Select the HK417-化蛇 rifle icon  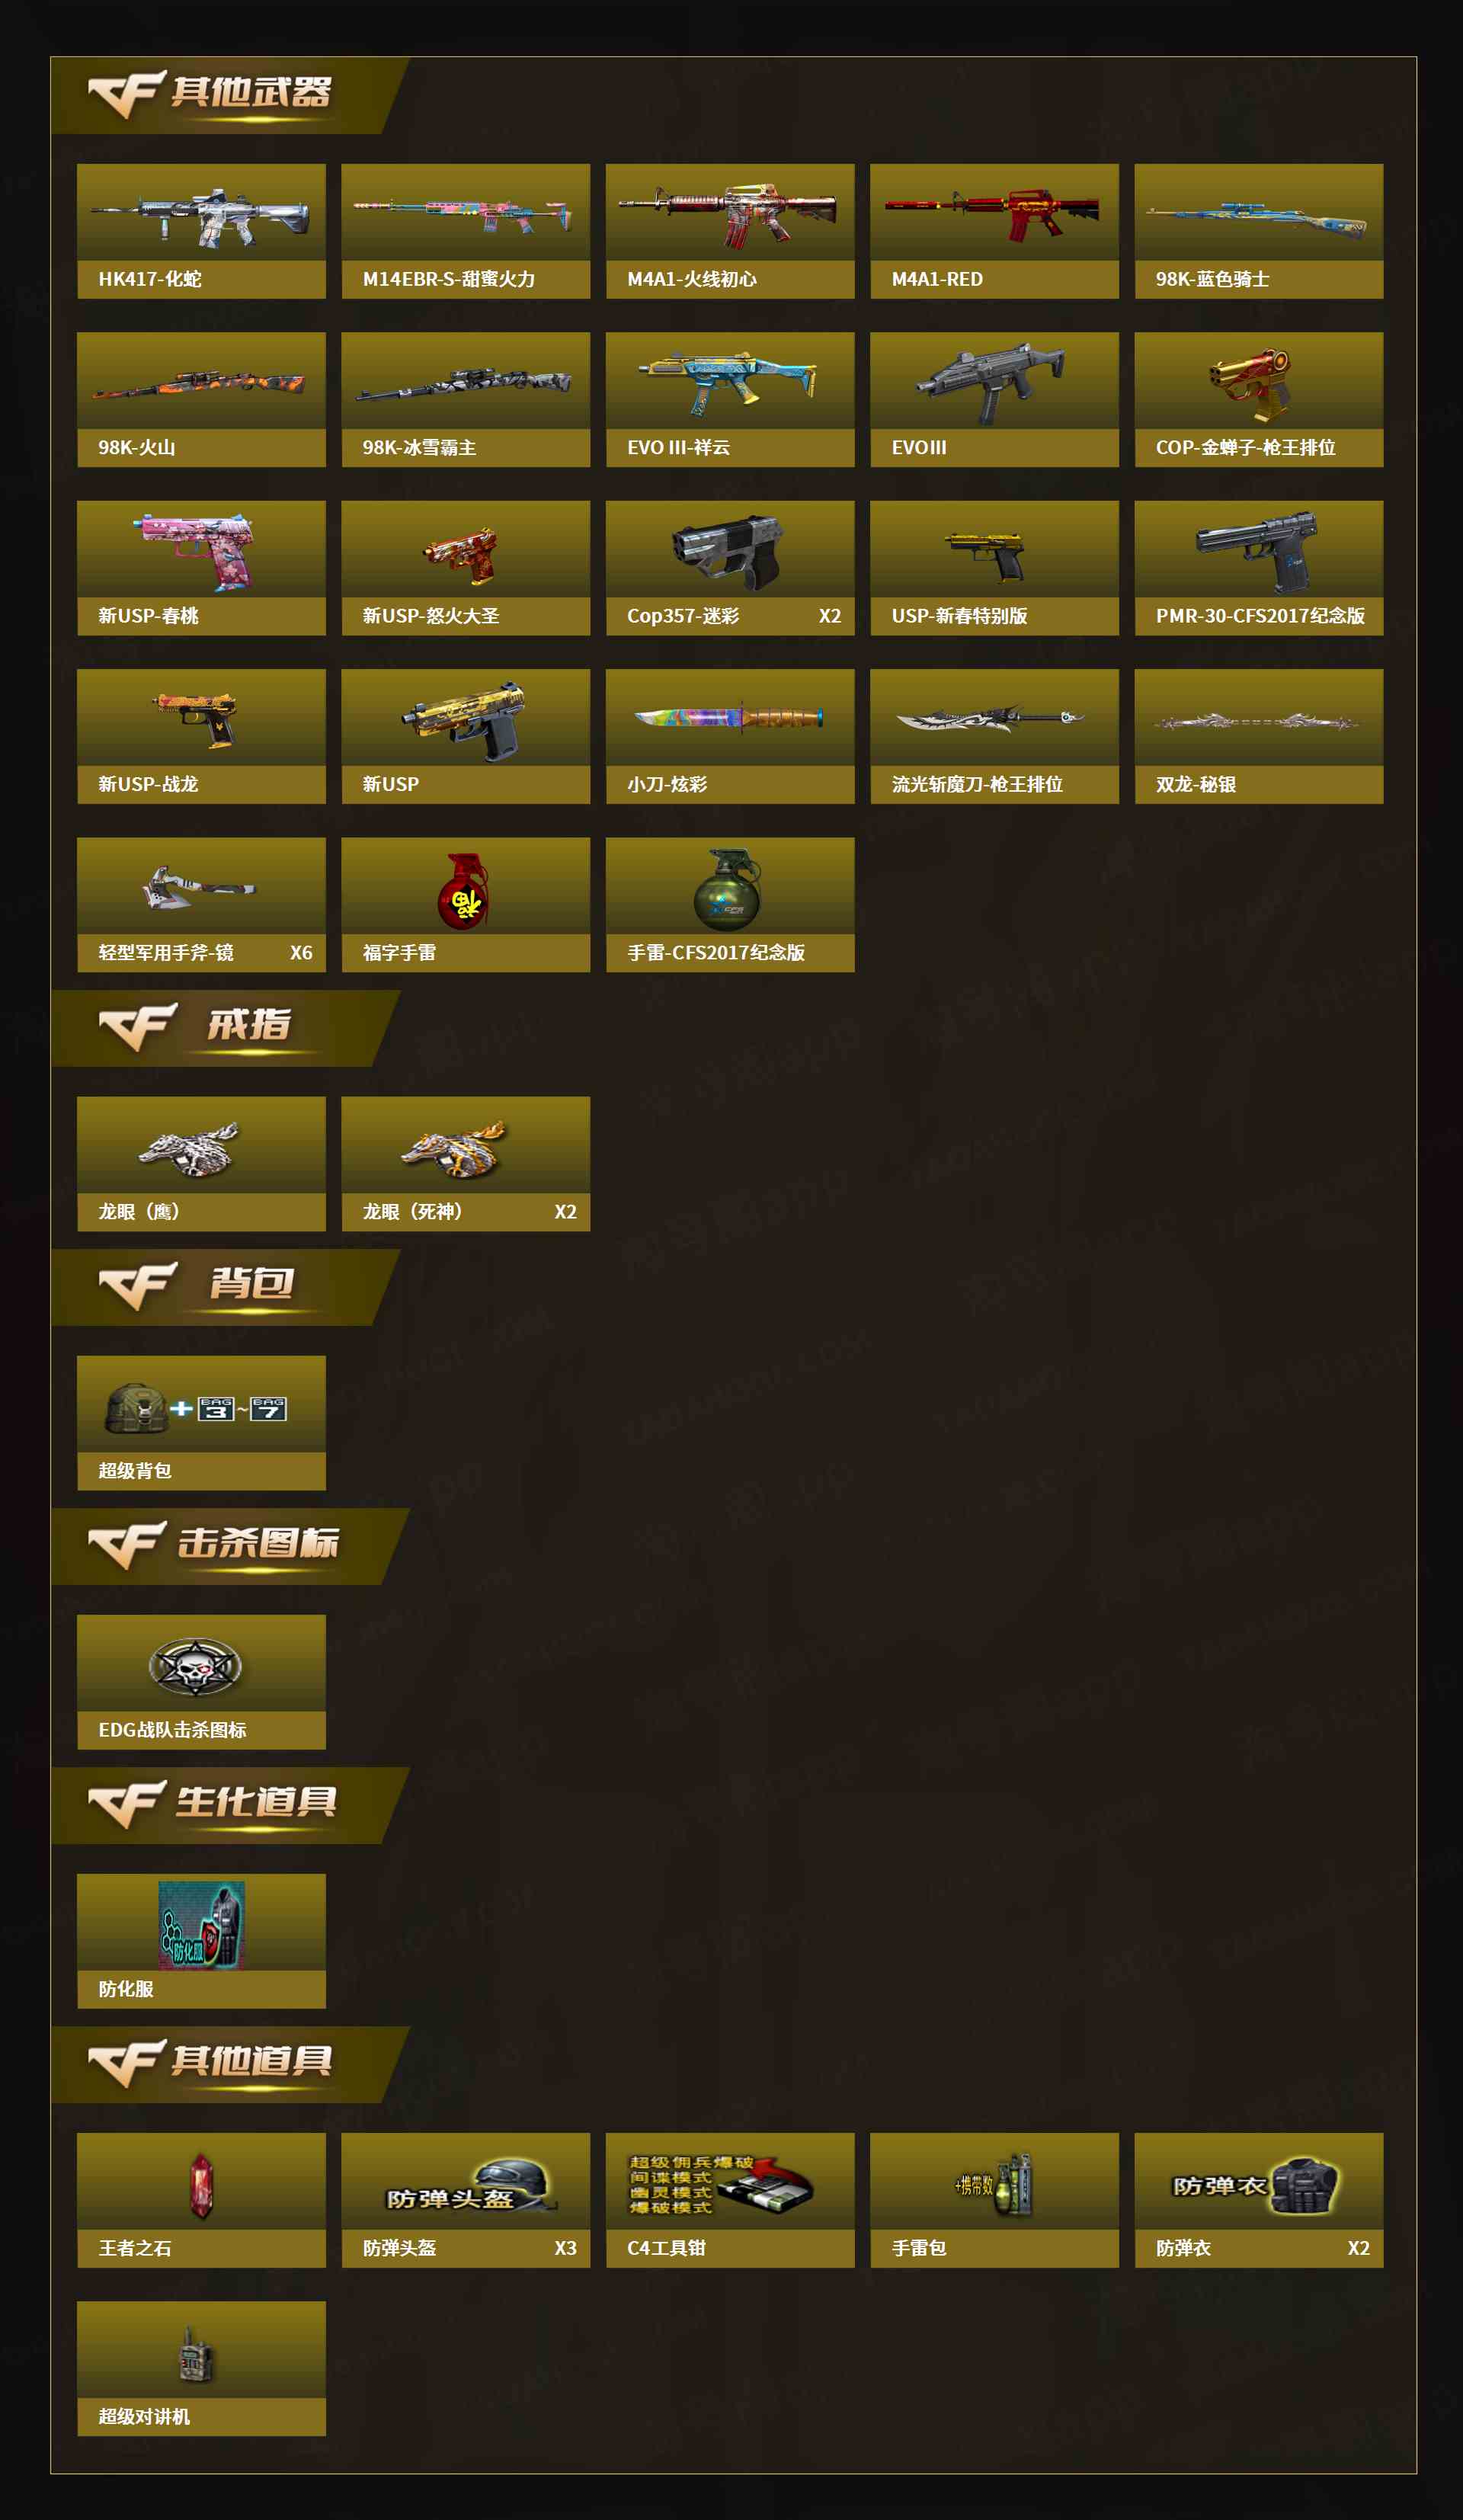click(200, 215)
